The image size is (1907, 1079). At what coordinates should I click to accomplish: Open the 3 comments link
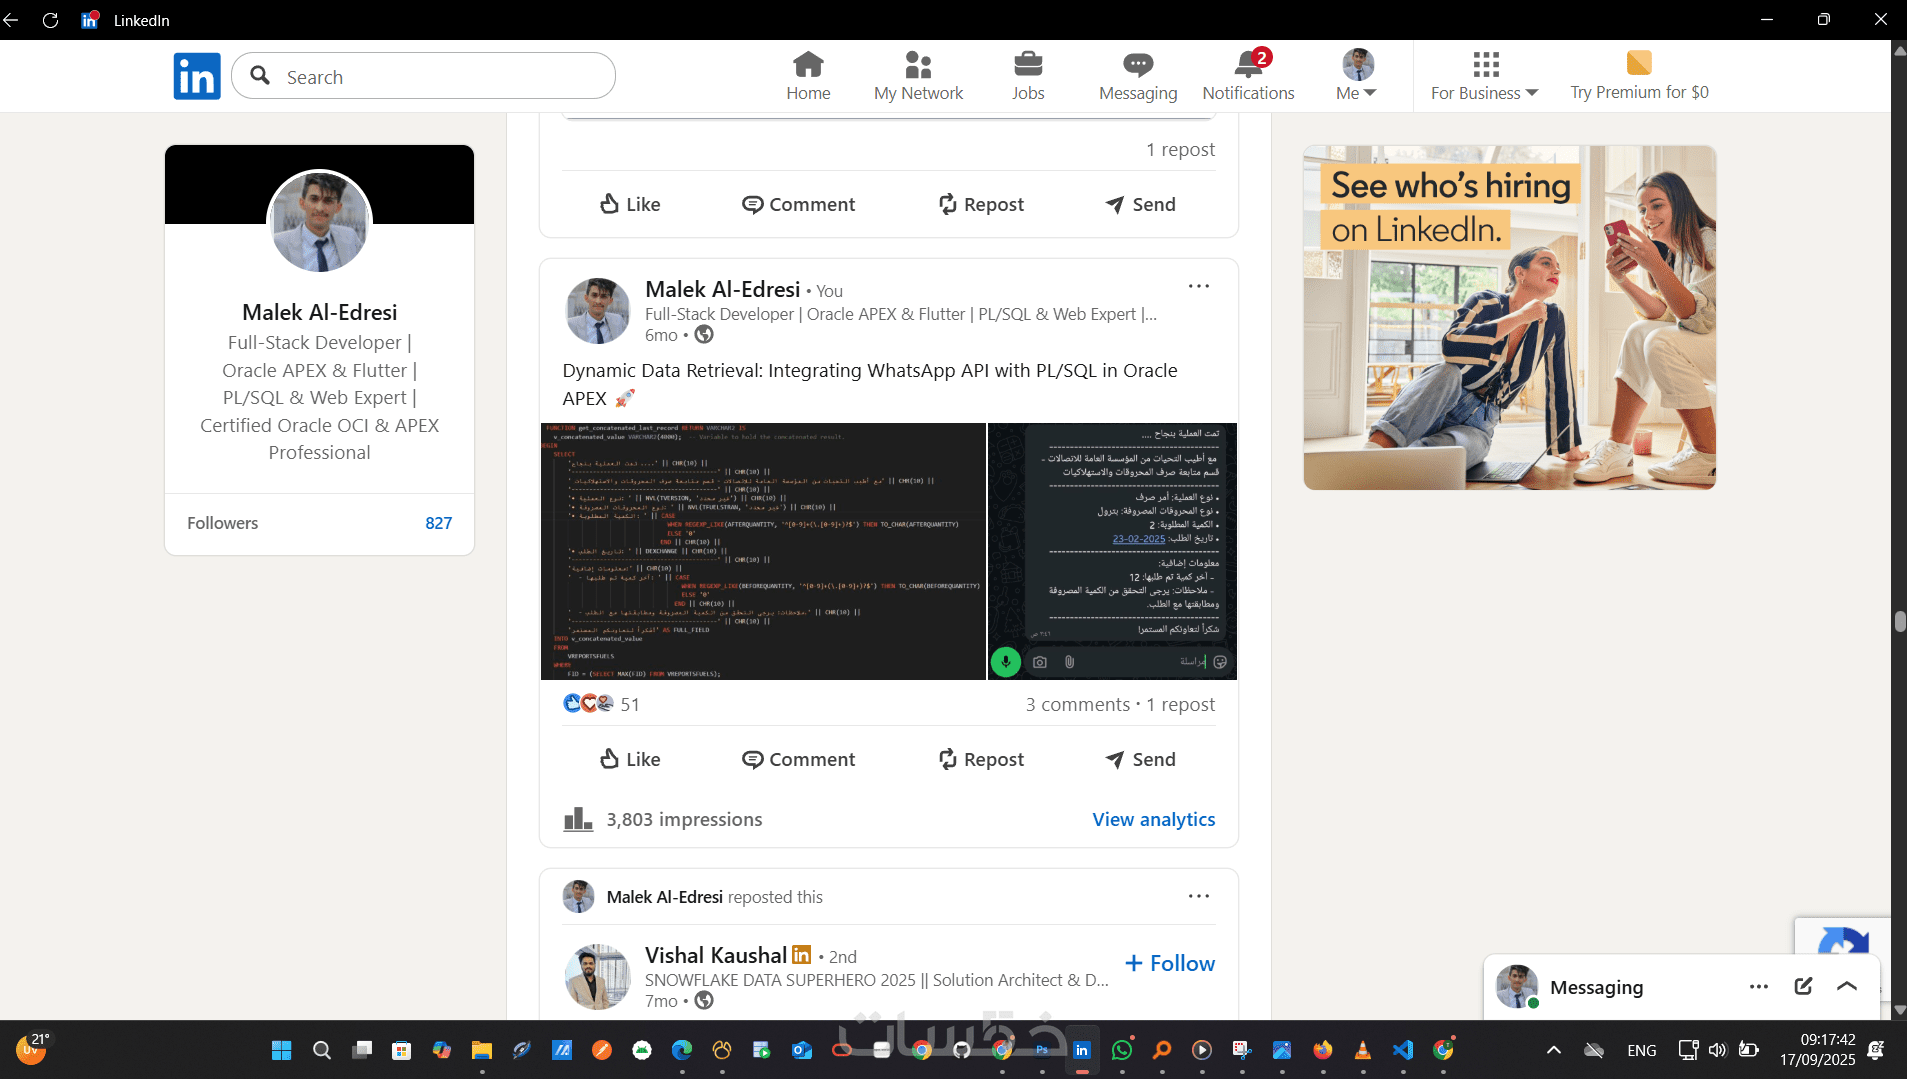point(1077,704)
